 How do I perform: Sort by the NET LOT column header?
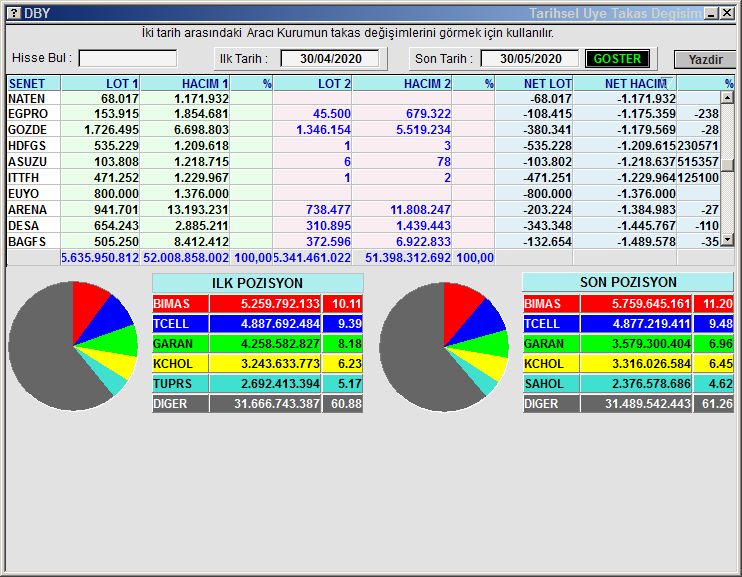[x=534, y=83]
